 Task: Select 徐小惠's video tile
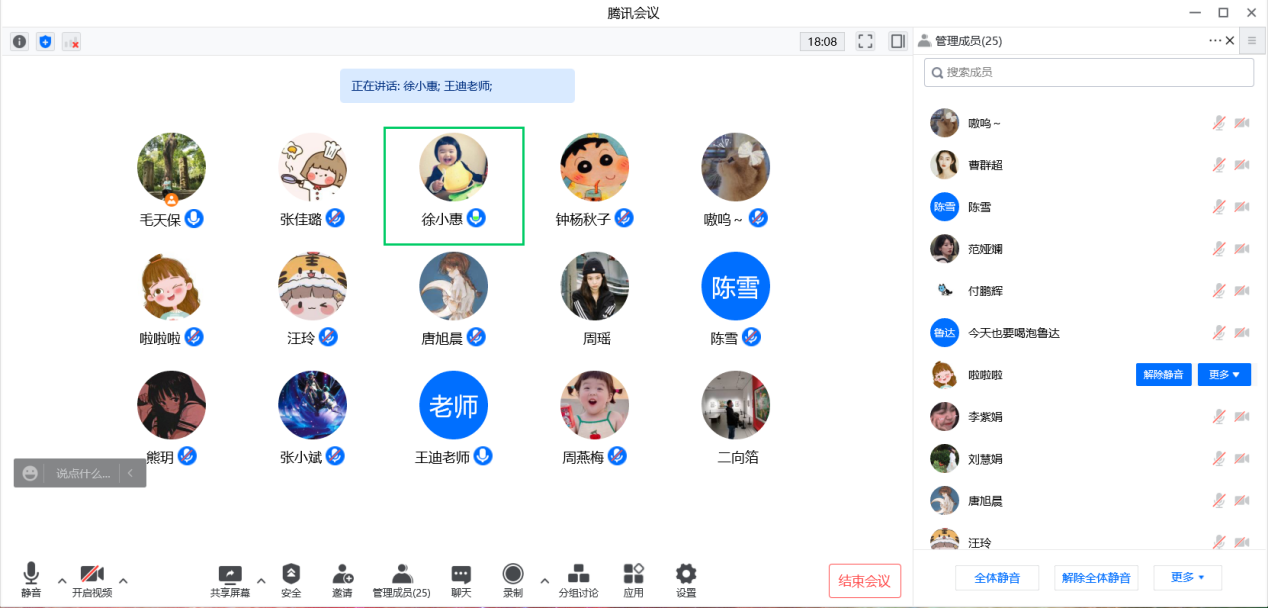click(x=454, y=185)
